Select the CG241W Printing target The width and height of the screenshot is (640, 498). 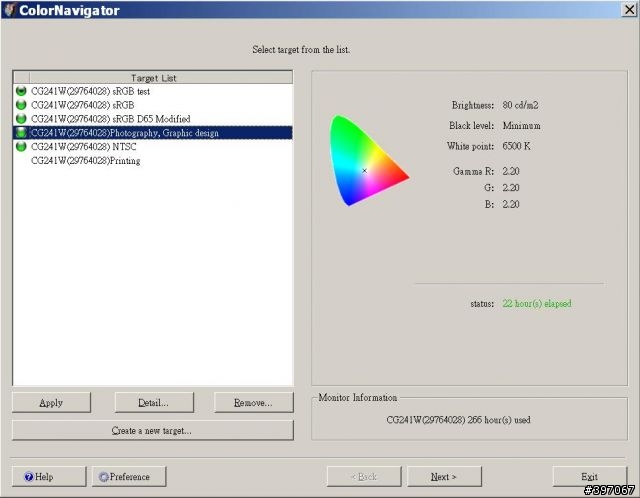click(x=153, y=160)
